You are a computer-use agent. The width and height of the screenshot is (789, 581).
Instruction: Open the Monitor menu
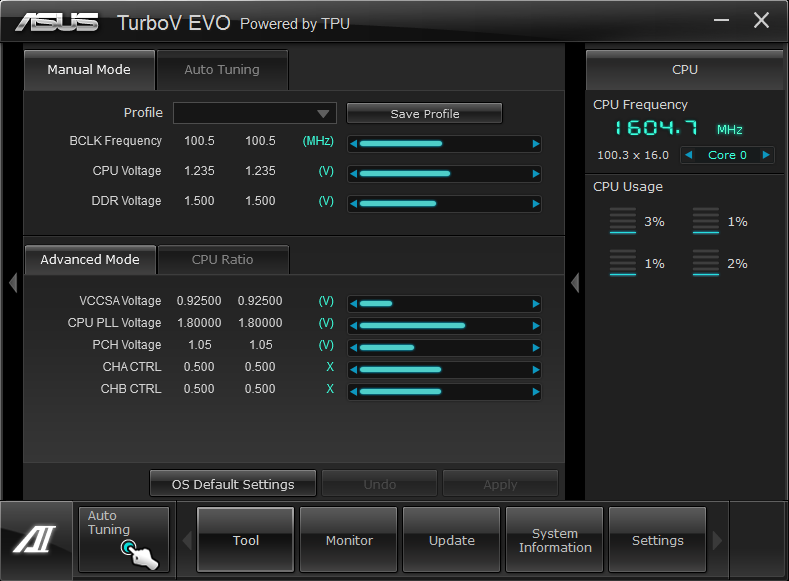click(x=349, y=540)
